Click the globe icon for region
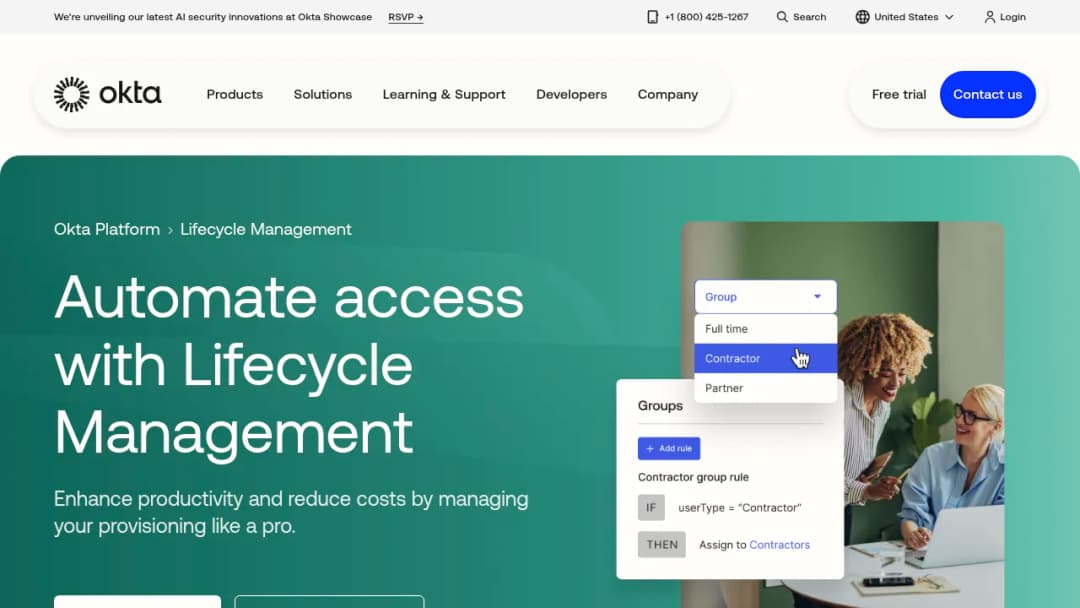1080x608 pixels. [862, 17]
